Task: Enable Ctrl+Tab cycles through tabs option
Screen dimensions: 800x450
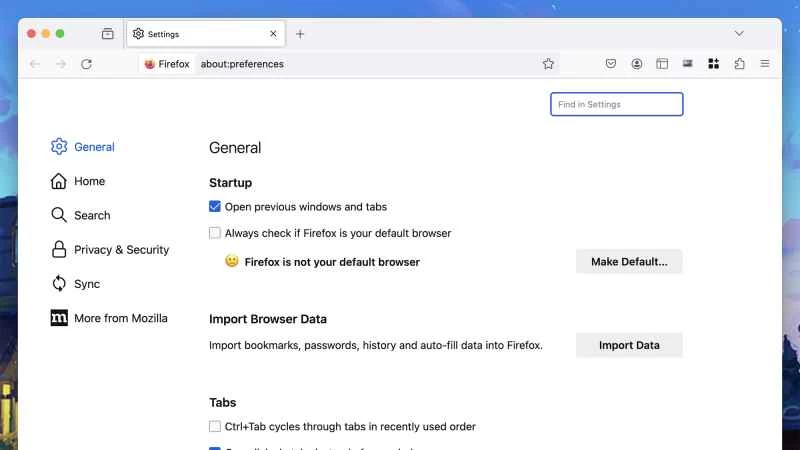Action: pyautogui.click(x=215, y=426)
